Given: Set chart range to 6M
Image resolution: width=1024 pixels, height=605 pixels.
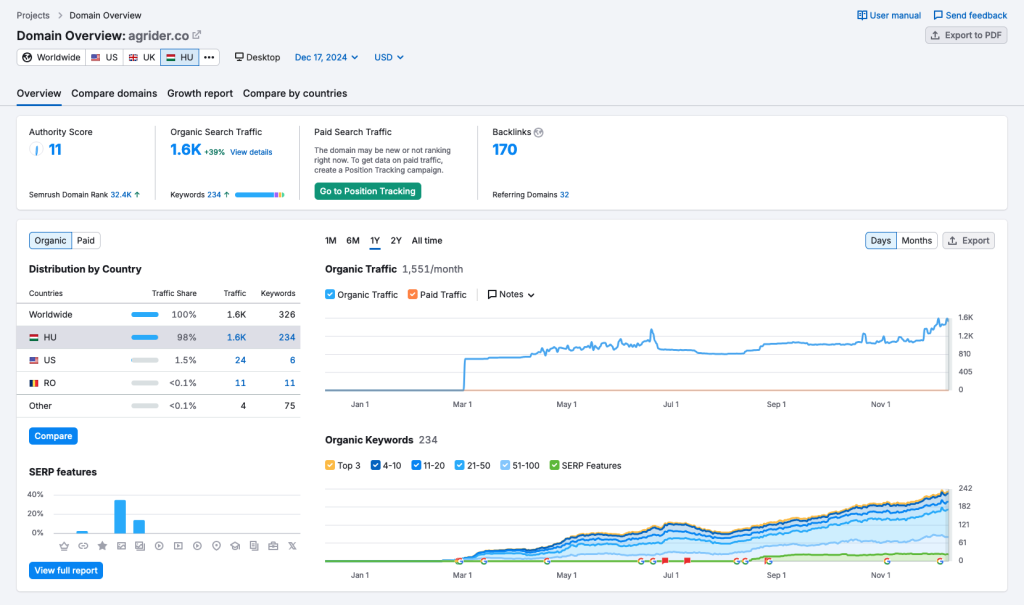Looking at the screenshot, I should [x=353, y=240].
